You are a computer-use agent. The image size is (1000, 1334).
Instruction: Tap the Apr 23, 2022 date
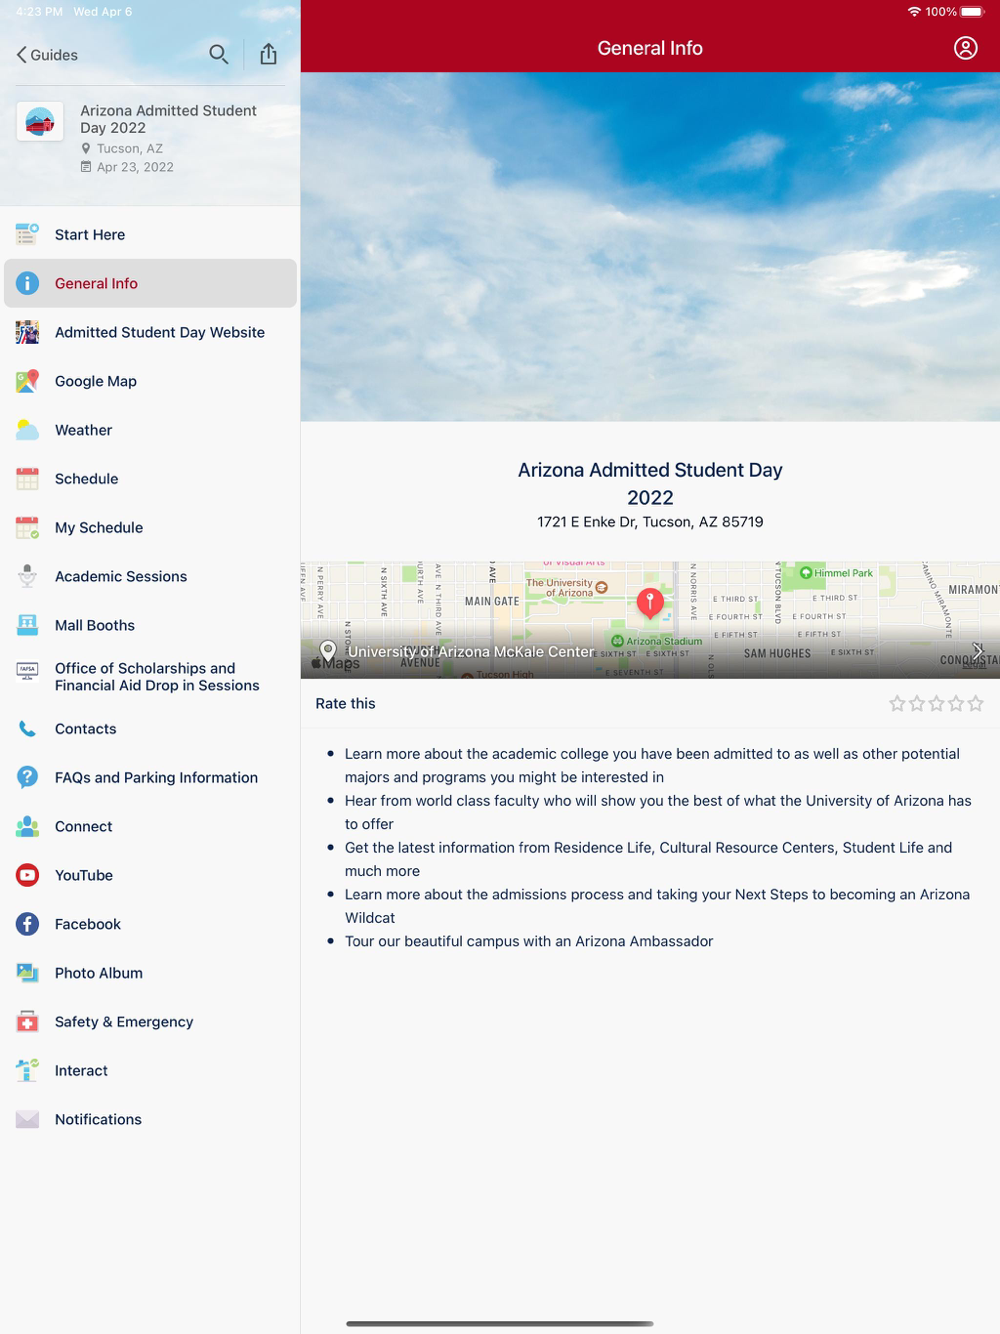coord(135,168)
